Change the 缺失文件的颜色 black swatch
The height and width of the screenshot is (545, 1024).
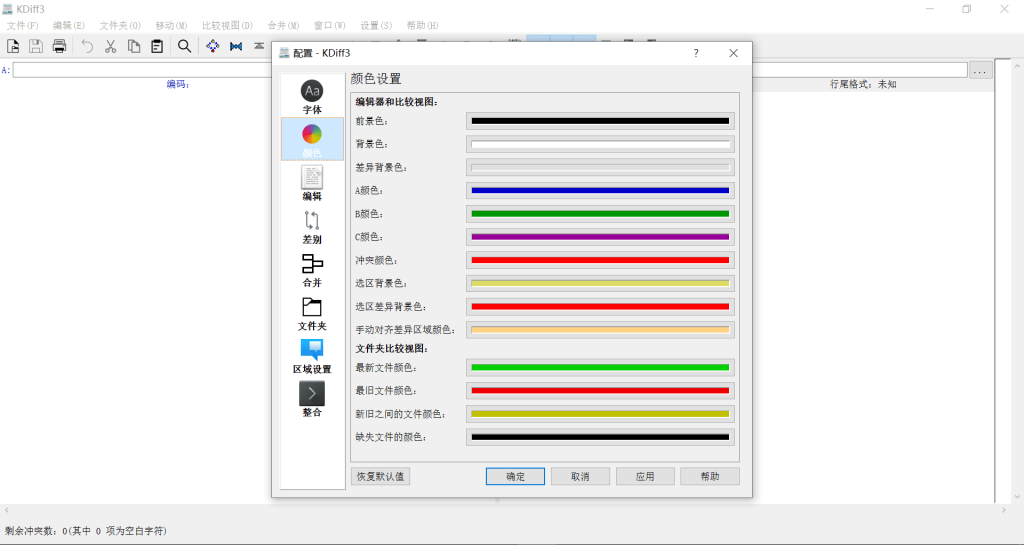click(x=600, y=437)
